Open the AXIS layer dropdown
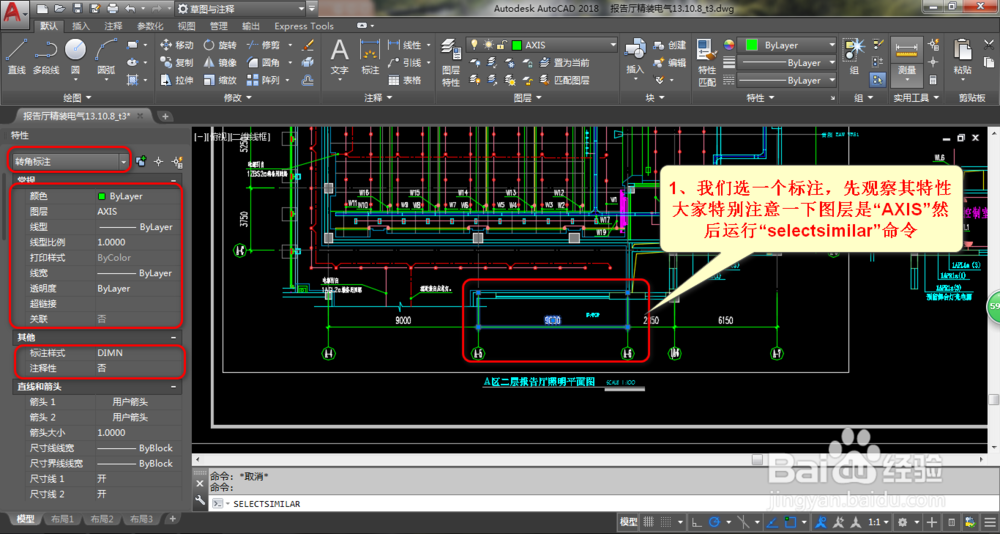Image resolution: width=1000 pixels, height=534 pixels. [542, 45]
